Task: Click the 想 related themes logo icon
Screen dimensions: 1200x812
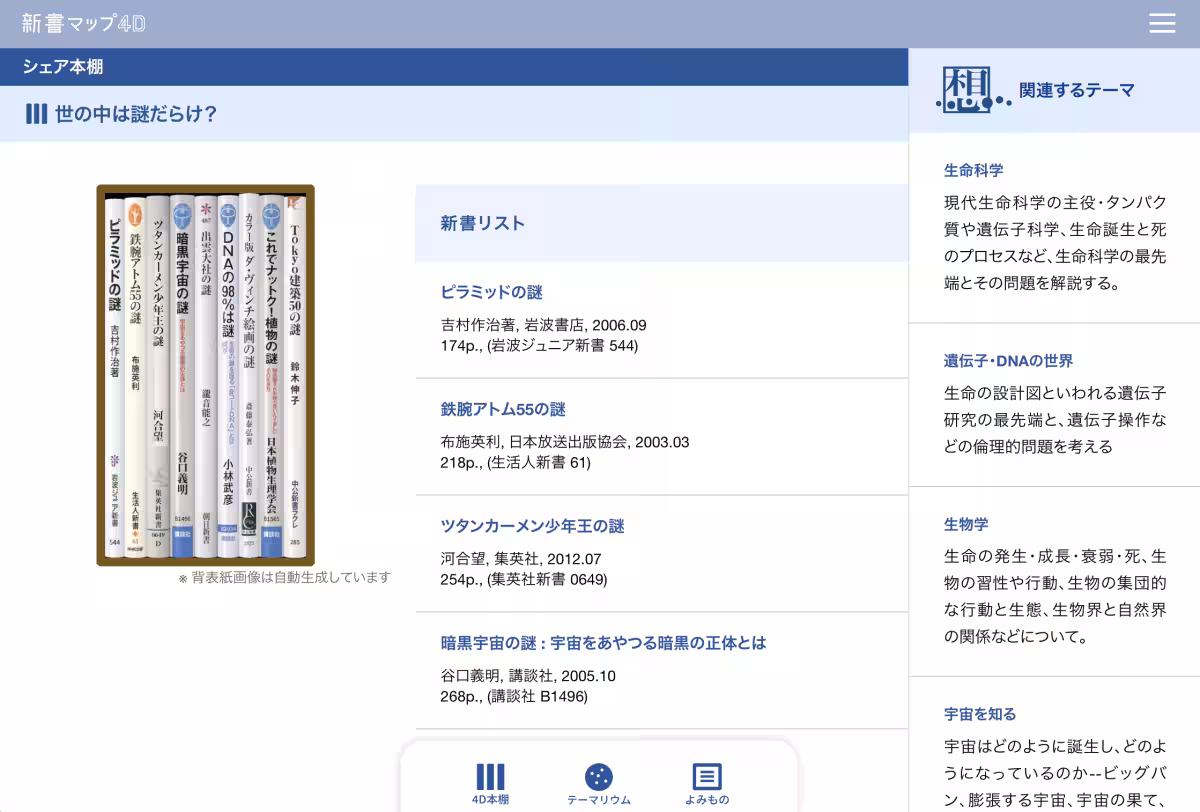Action: [966, 90]
